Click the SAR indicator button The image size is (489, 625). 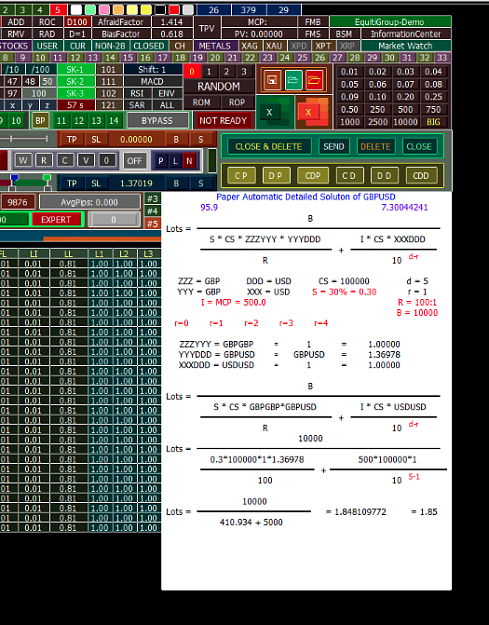click(137, 105)
